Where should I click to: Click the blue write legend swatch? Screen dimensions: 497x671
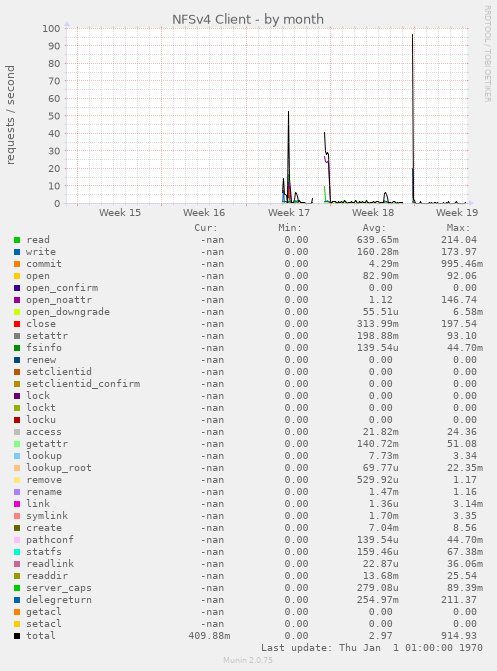click(17, 252)
